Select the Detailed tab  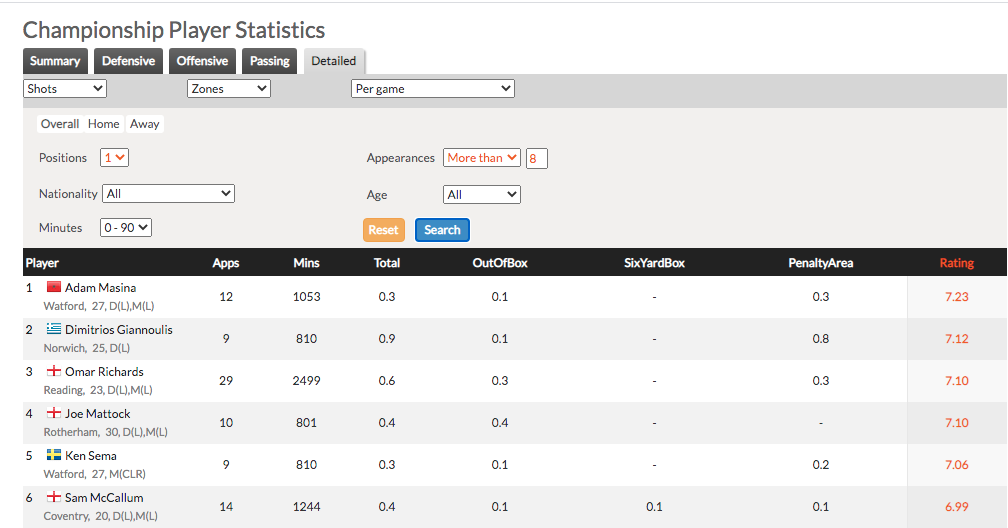click(334, 61)
